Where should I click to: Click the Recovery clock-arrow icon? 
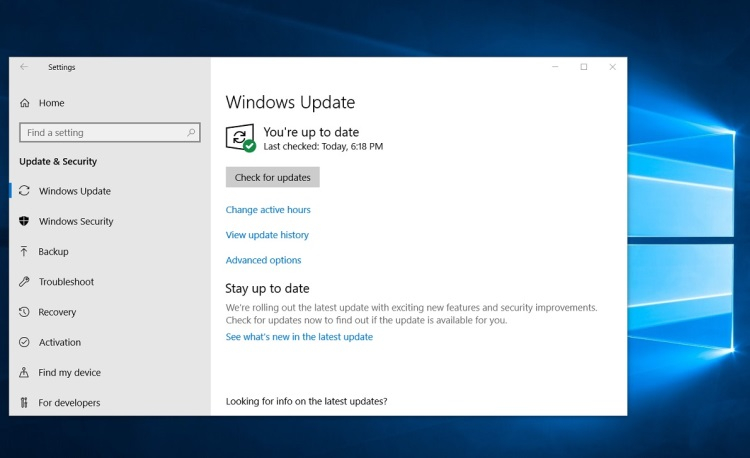pyautogui.click(x=24, y=312)
